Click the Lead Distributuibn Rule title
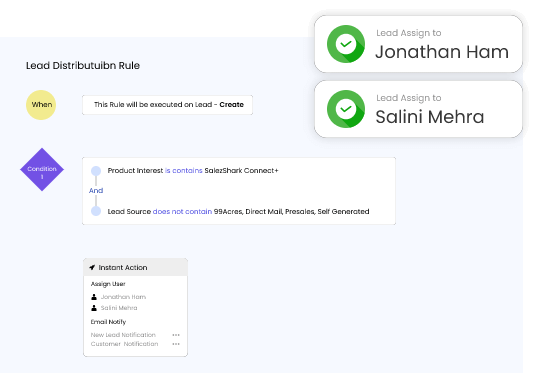The image size is (538, 373). pyautogui.click(x=83, y=66)
